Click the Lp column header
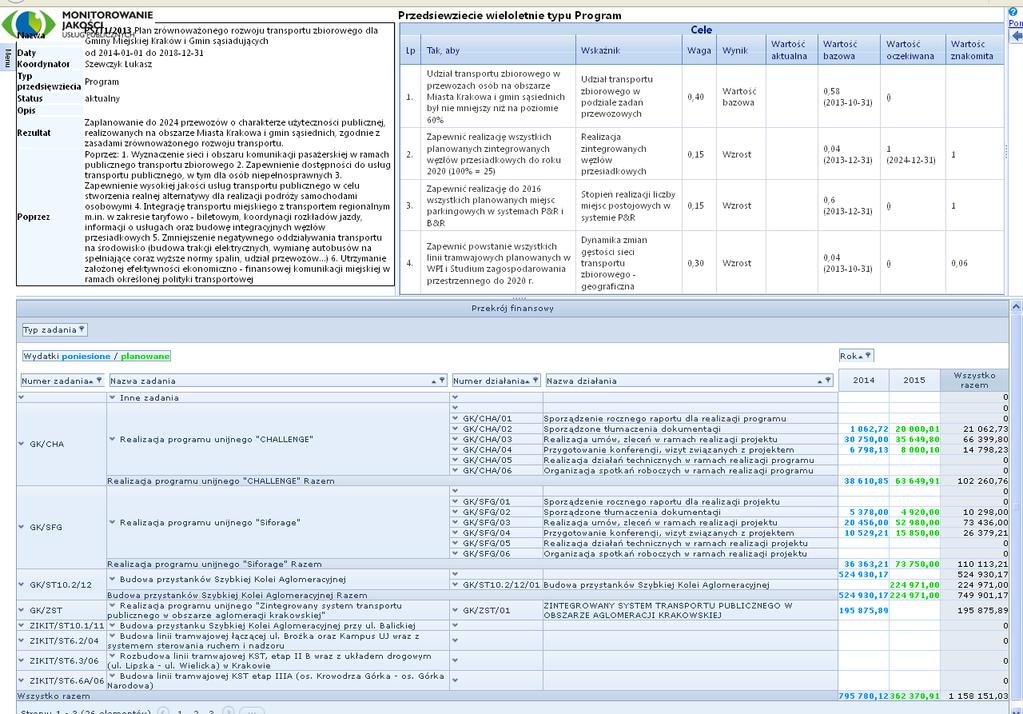This screenshot has height=714, width=1023. pos(410,50)
